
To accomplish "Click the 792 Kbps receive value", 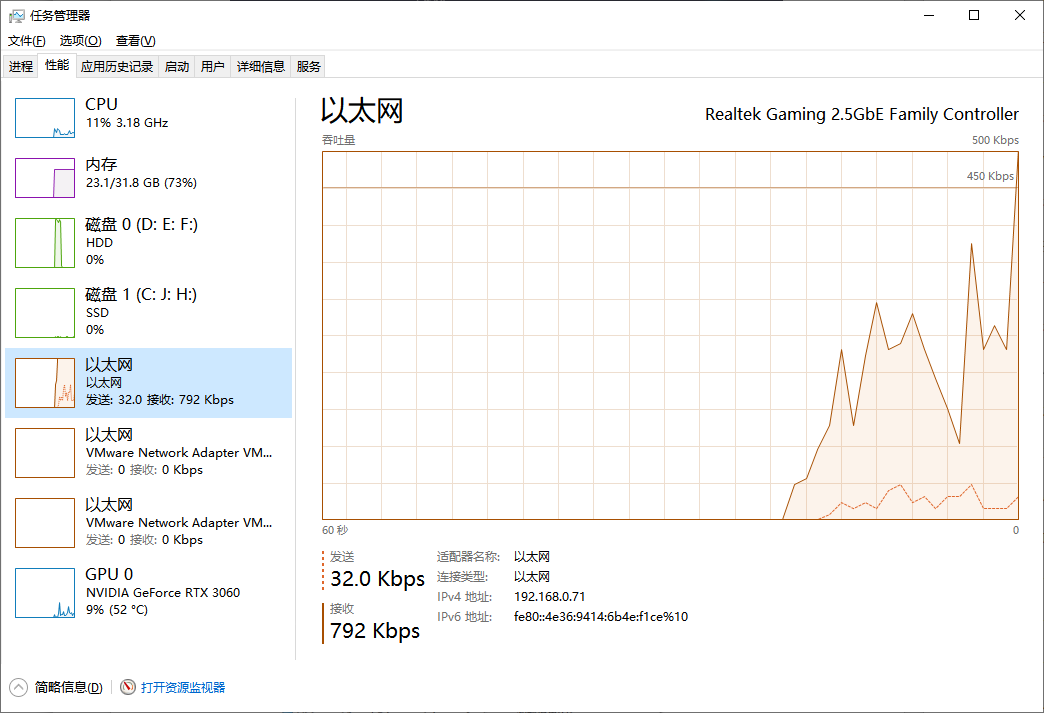I will tap(375, 630).
